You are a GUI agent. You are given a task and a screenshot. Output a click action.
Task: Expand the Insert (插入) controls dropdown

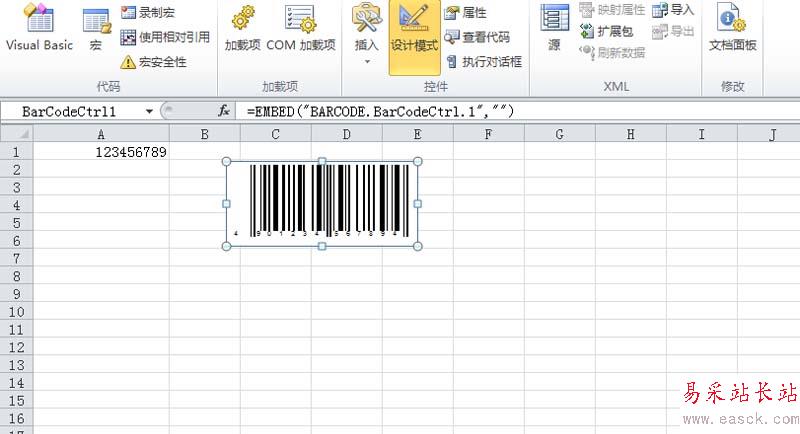366,62
